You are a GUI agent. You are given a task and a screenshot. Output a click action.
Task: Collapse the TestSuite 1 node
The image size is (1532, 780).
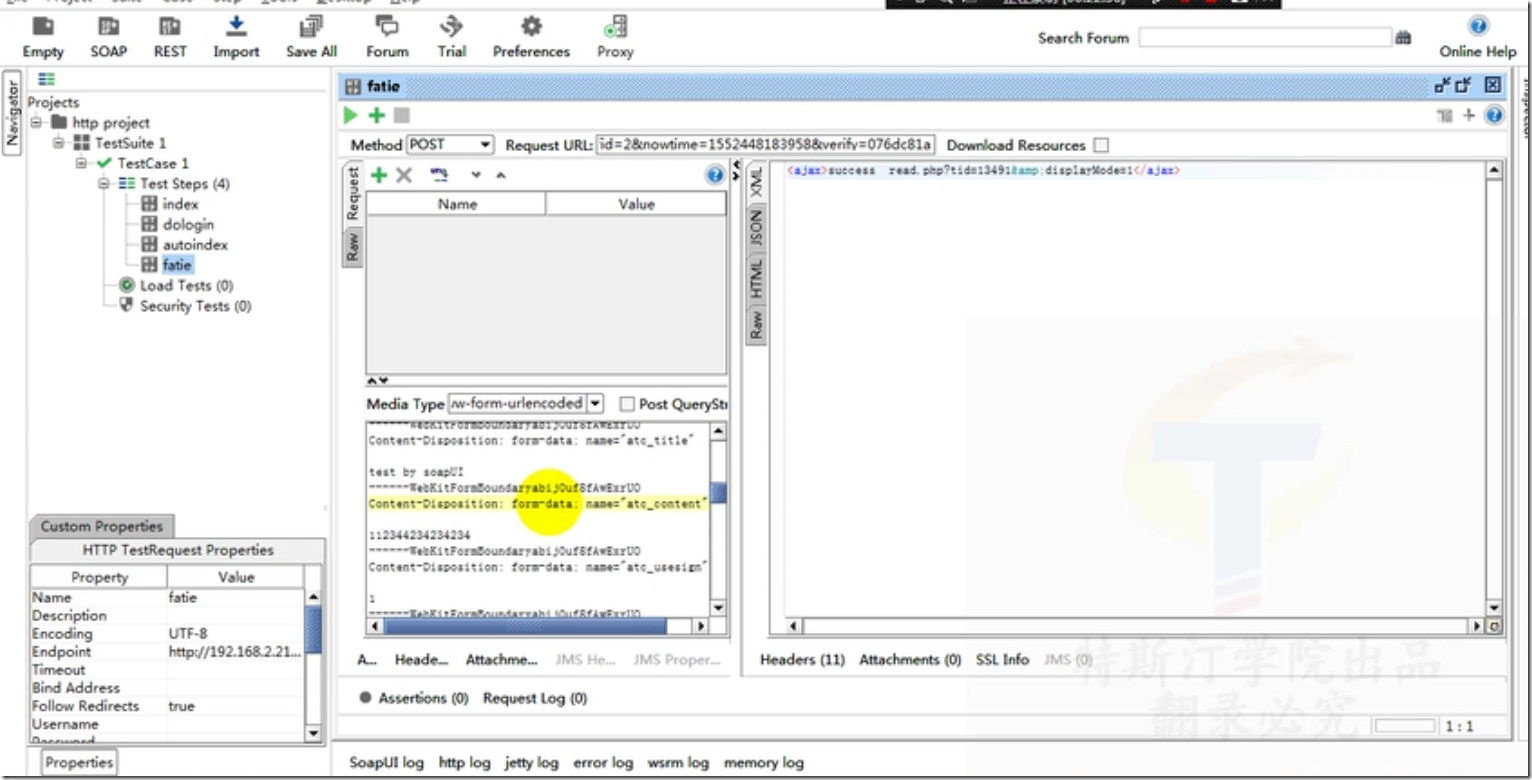pyautogui.click(x=59, y=143)
